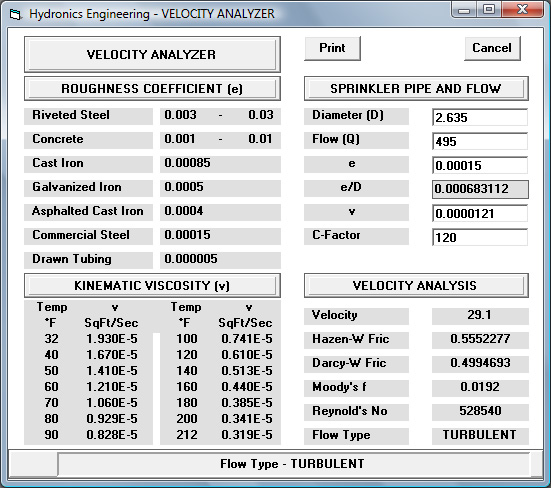Click the e/D computed value box

(x=480, y=189)
